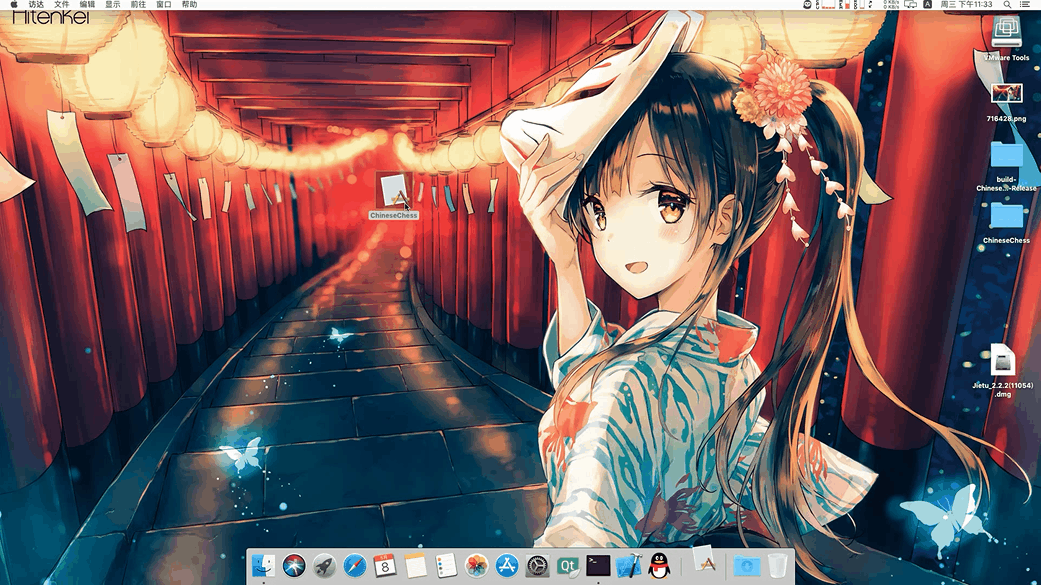Open Spotlight search in menu bar

pyautogui.click(x=1007, y=5)
